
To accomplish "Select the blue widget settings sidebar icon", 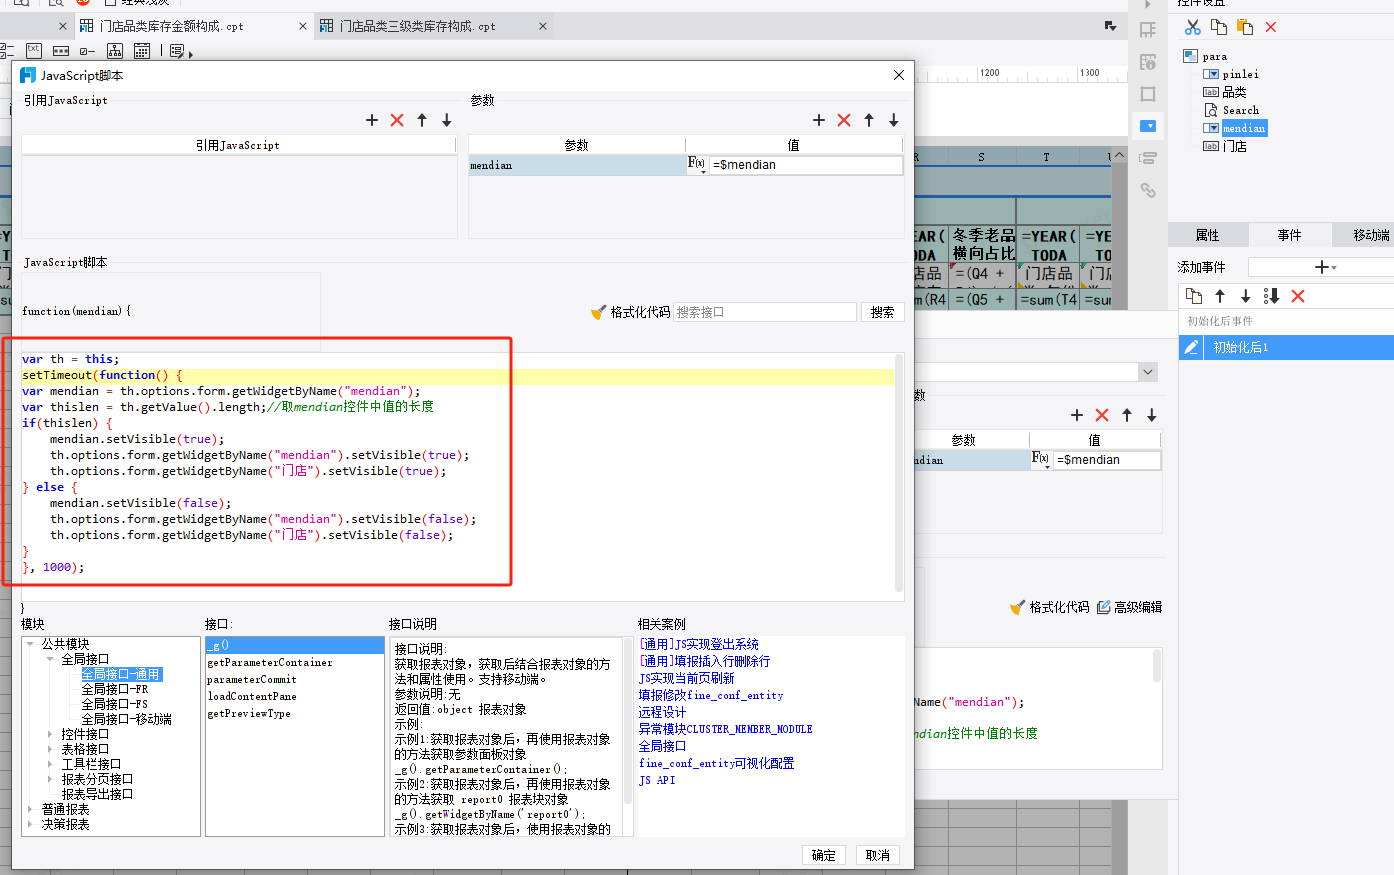I will click(1148, 126).
